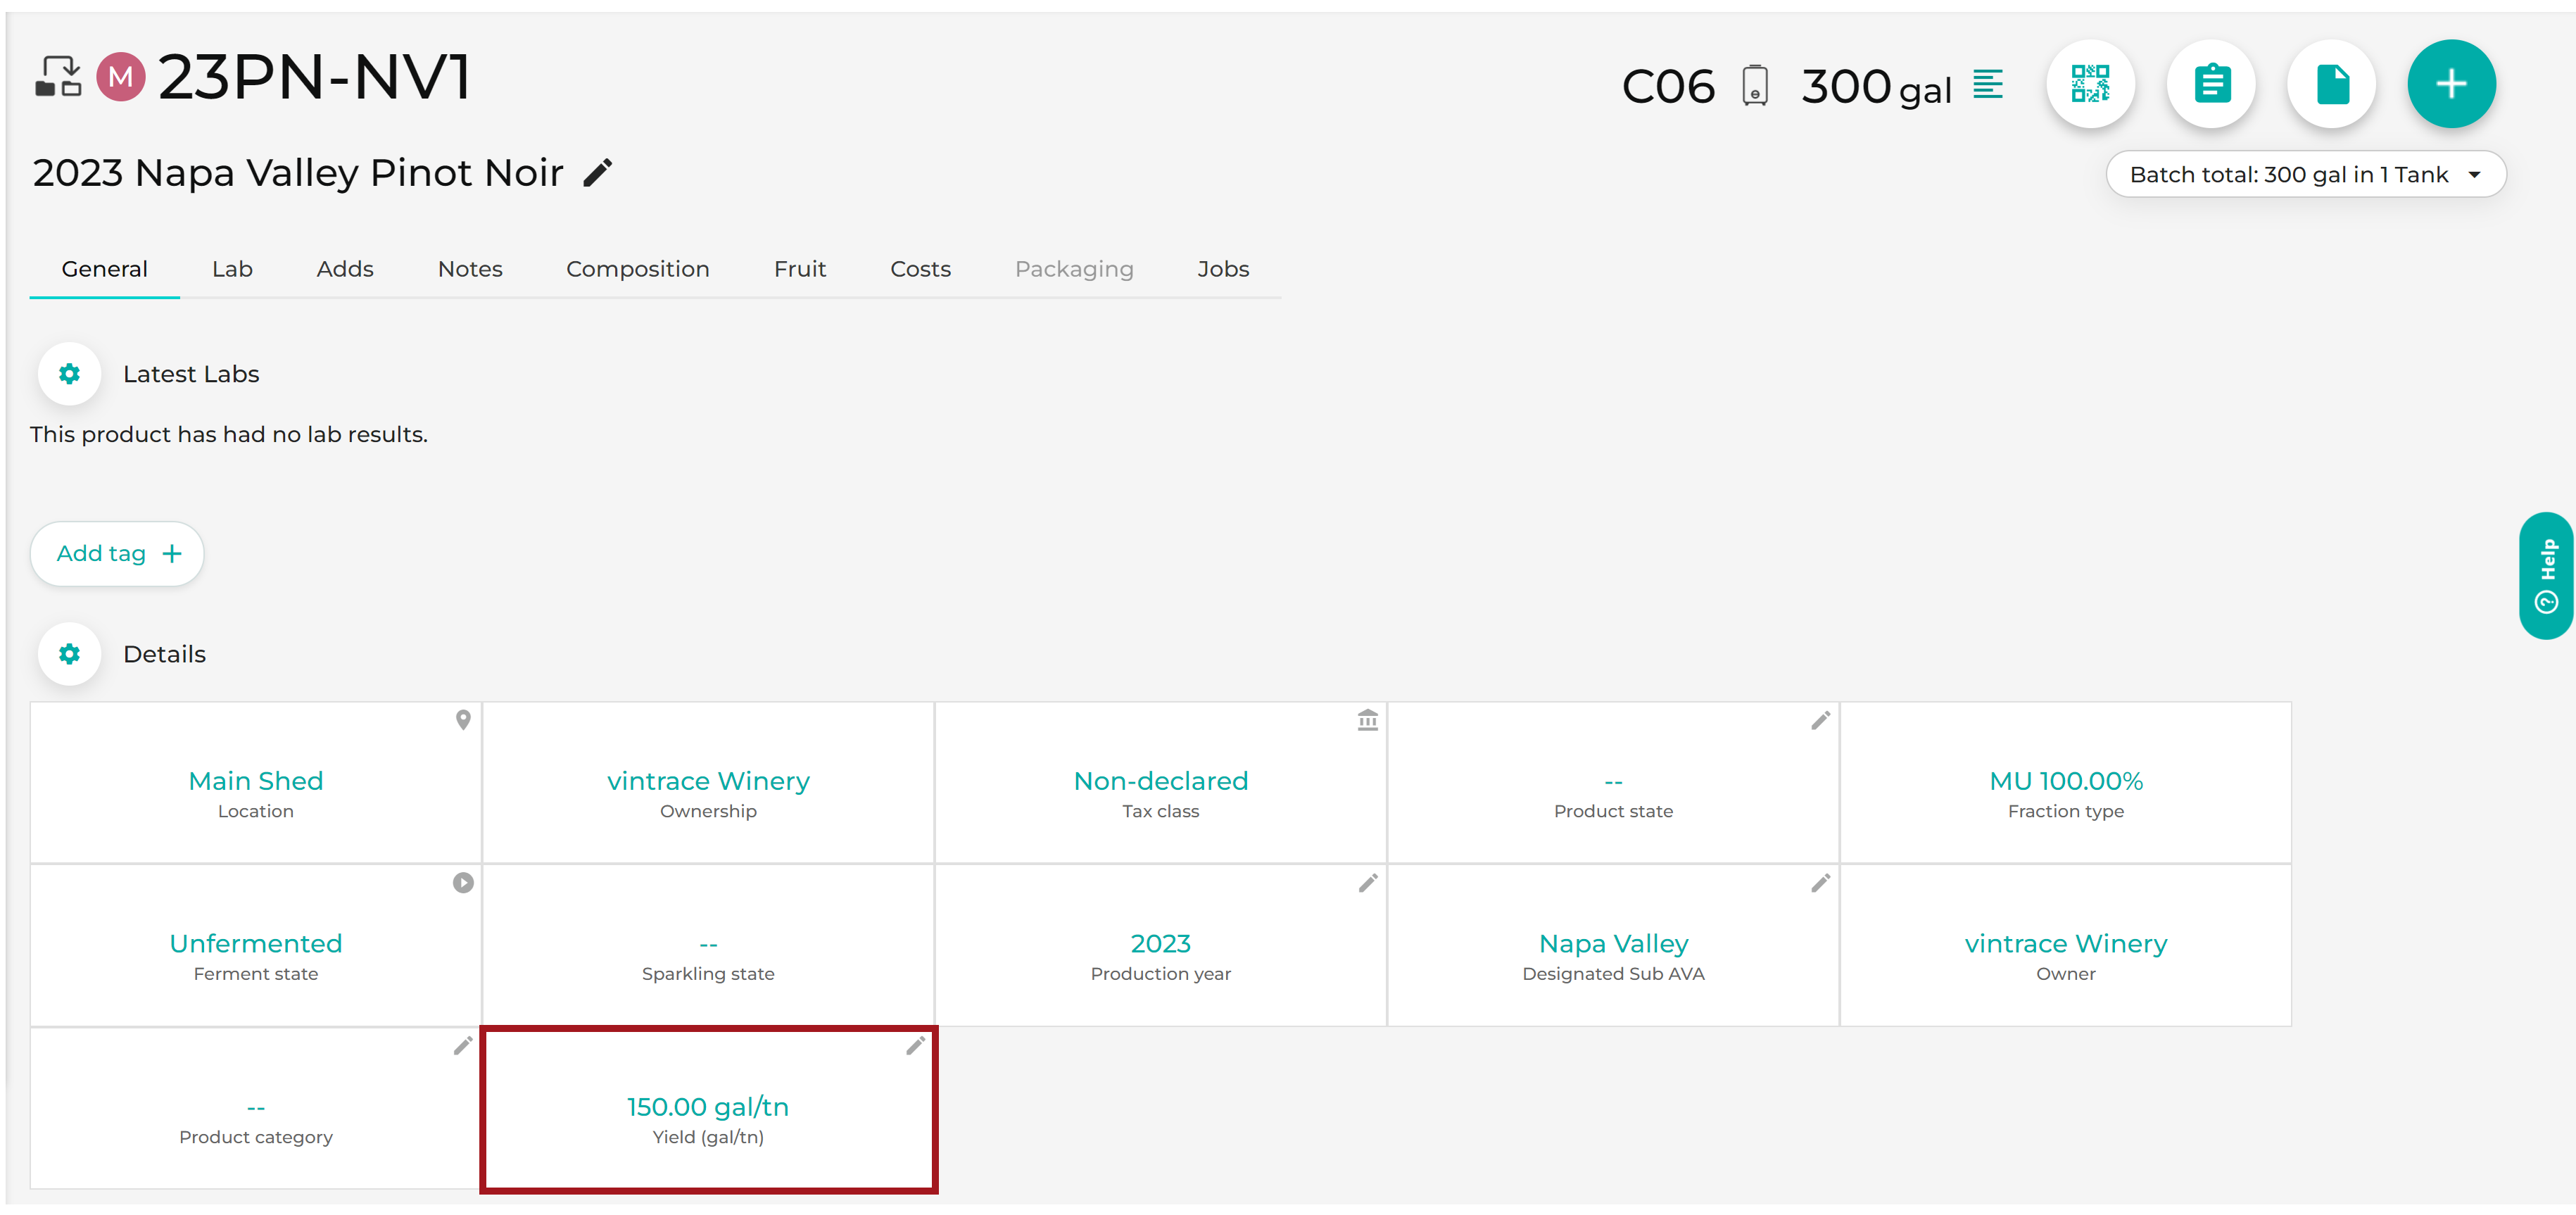Click the Sparkling state tile
Screen dimensions: 2576x1215
click(x=708, y=946)
